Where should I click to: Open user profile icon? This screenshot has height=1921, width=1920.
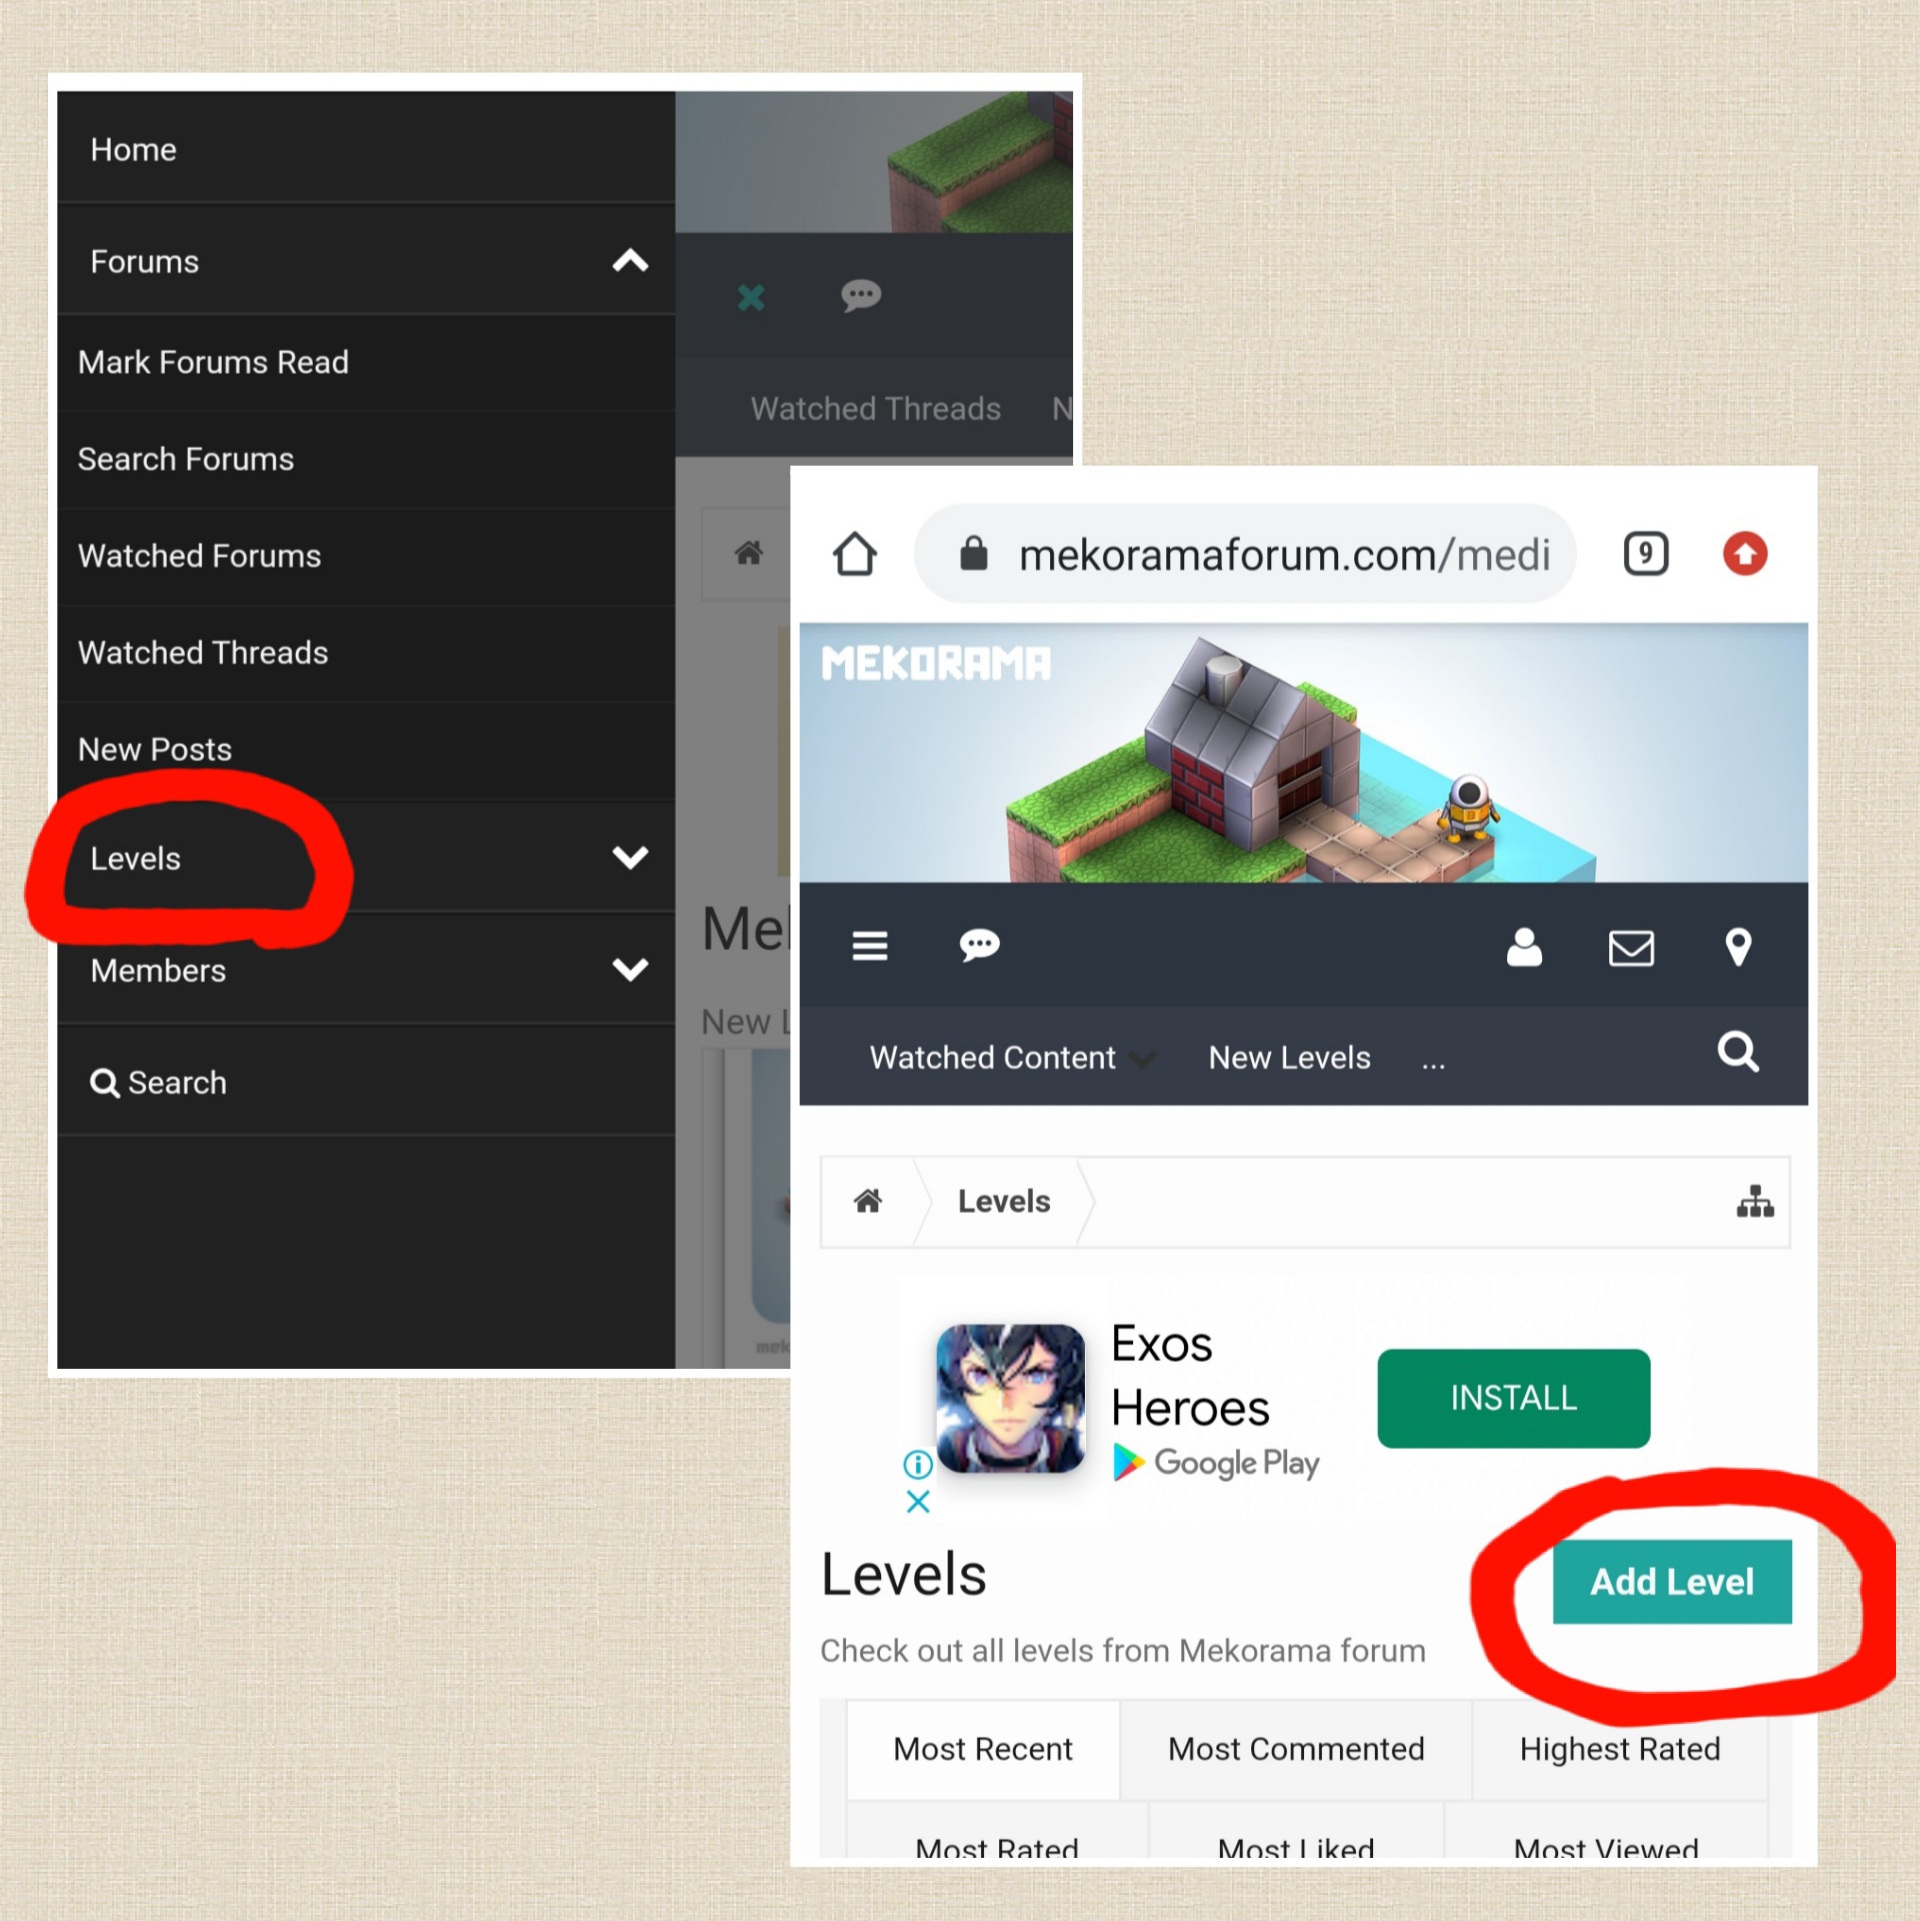(x=1524, y=947)
